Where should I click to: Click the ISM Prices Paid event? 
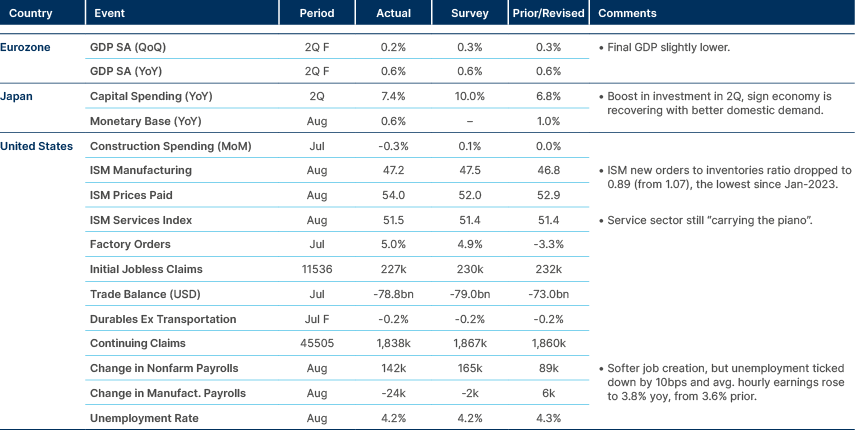click(x=133, y=195)
